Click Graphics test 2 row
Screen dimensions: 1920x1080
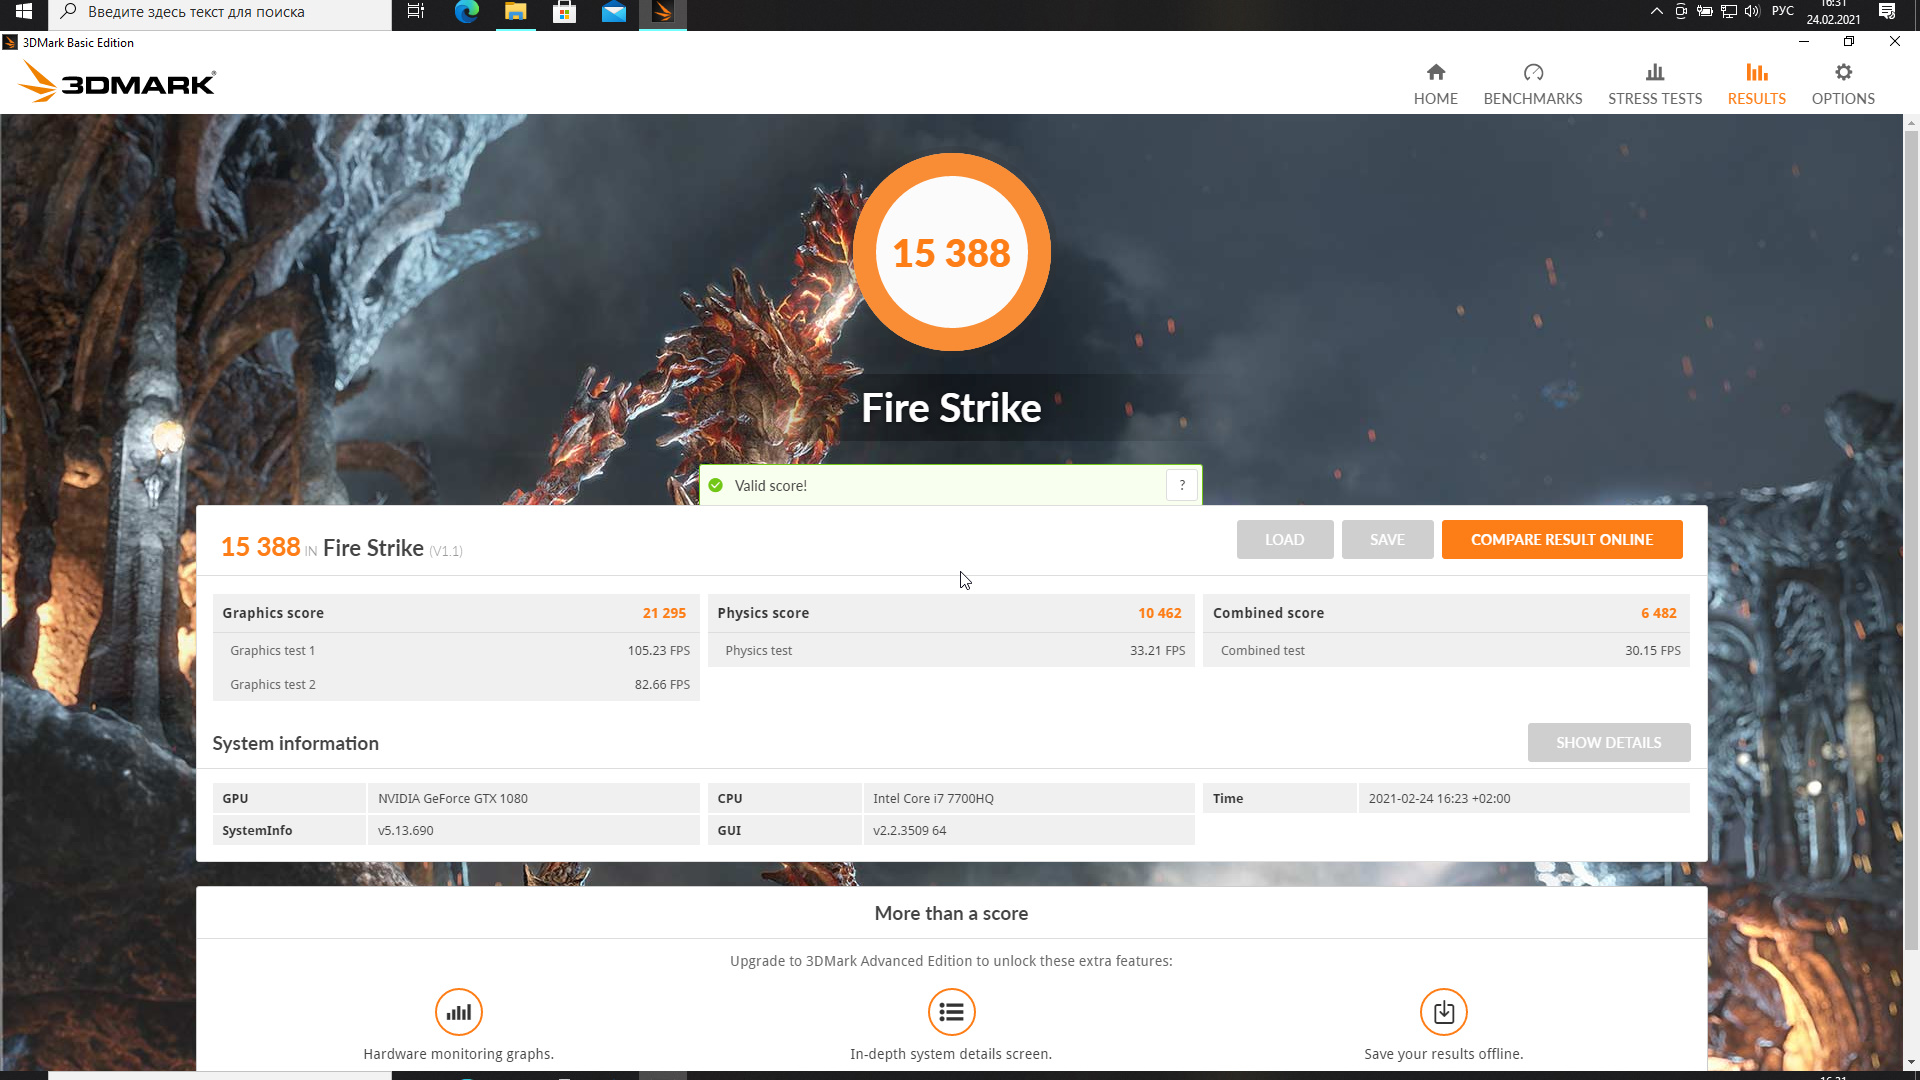456,684
